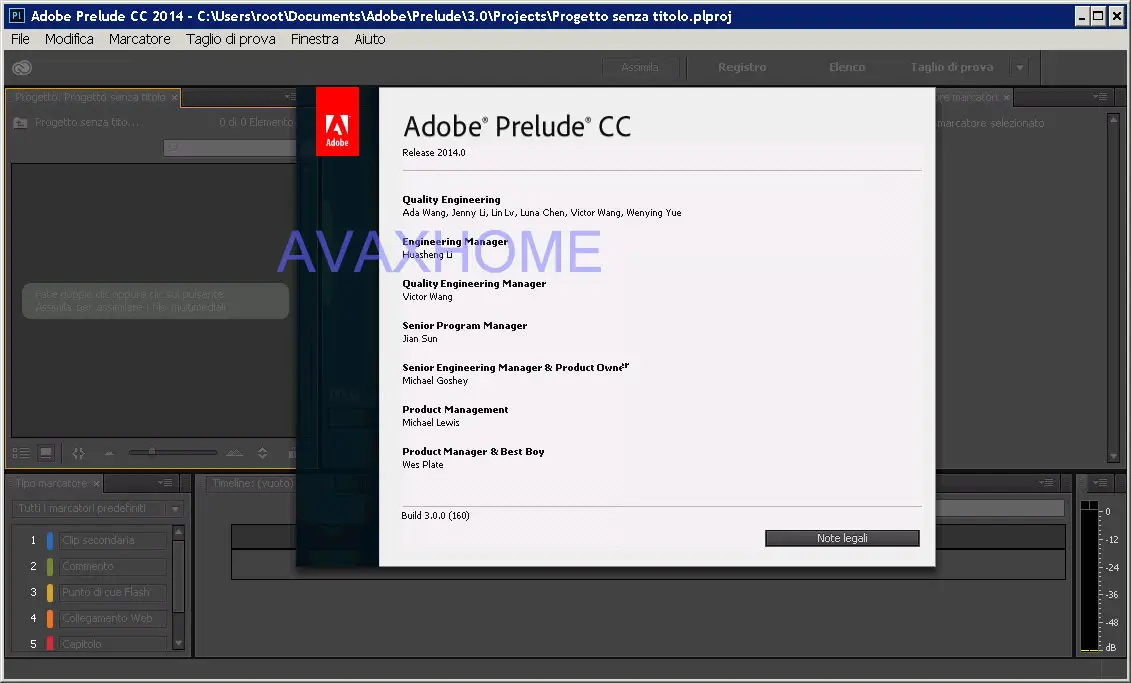Viewport: 1131px width, 683px height.
Task: Select the Timeline: (vuoto) tab
Action: pyautogui.click(x=253, y=483)
